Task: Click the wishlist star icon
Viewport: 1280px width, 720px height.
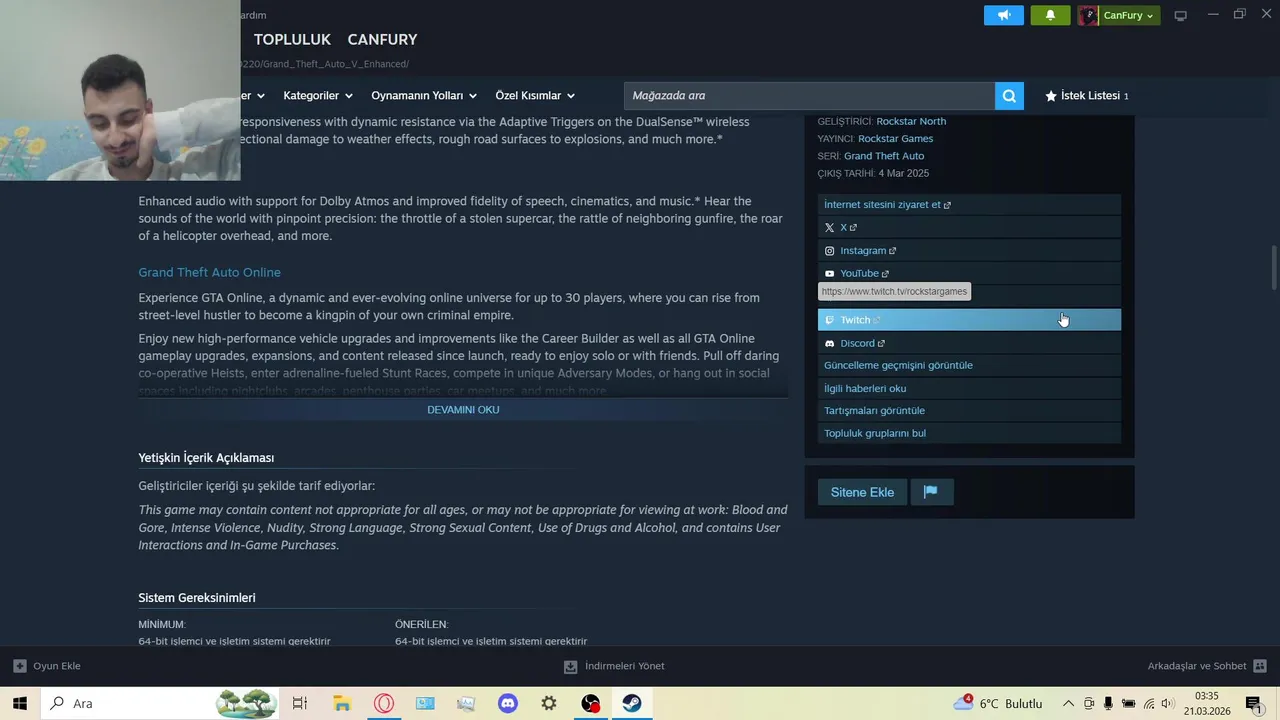Action: 1051,96
